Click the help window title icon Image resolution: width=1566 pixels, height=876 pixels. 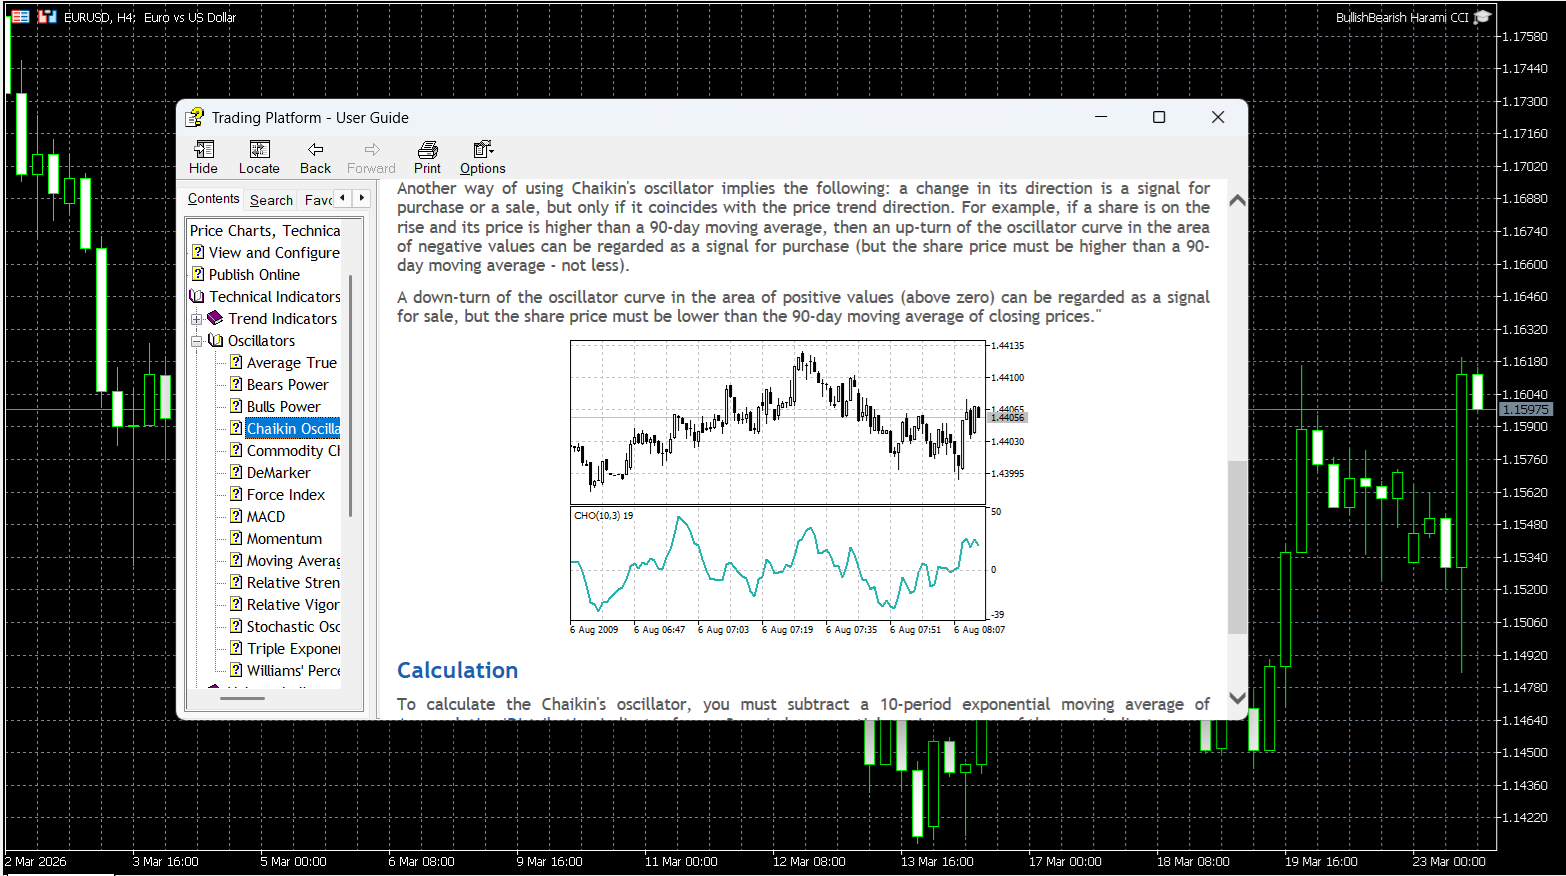click(x=194, y=117)
